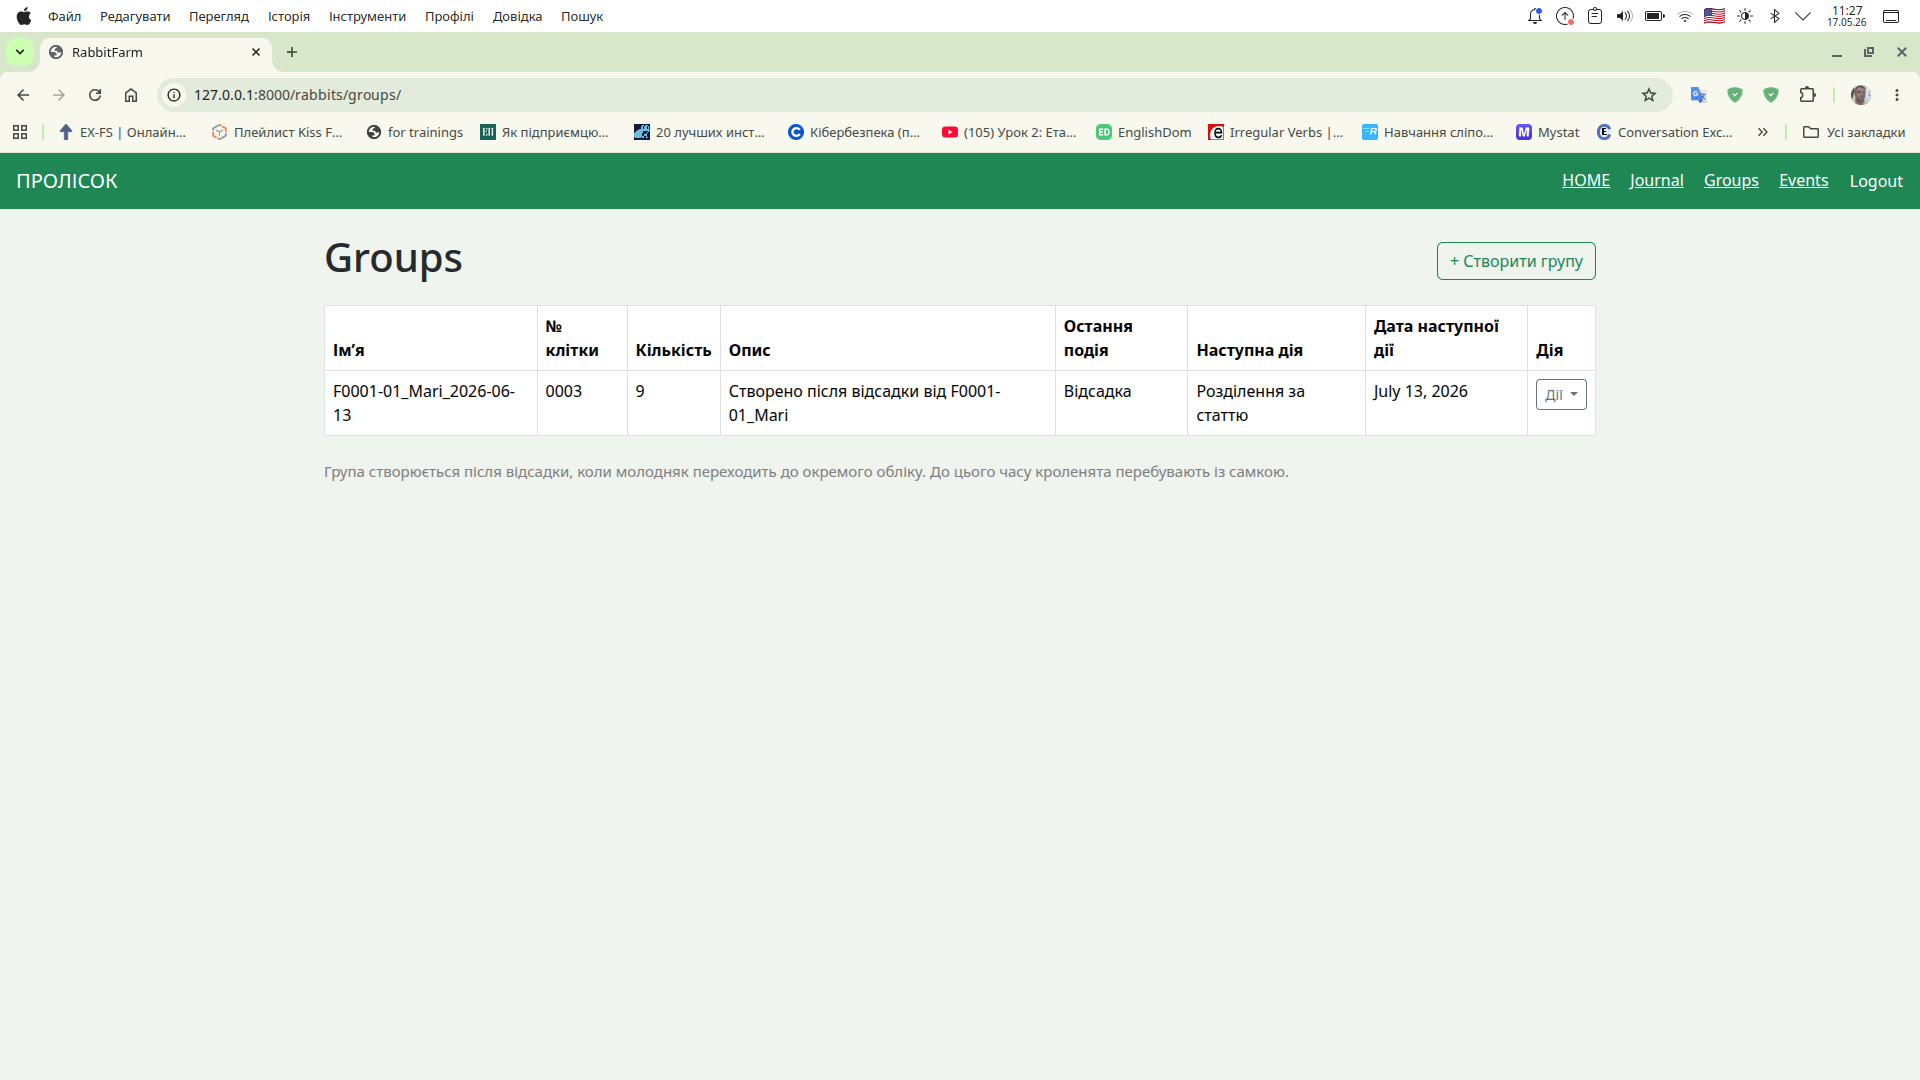Image resolution: width=1920 pixels, height=1080 pixels.
Task: Open the Редагувати menu
Action: tap(135, 16)
